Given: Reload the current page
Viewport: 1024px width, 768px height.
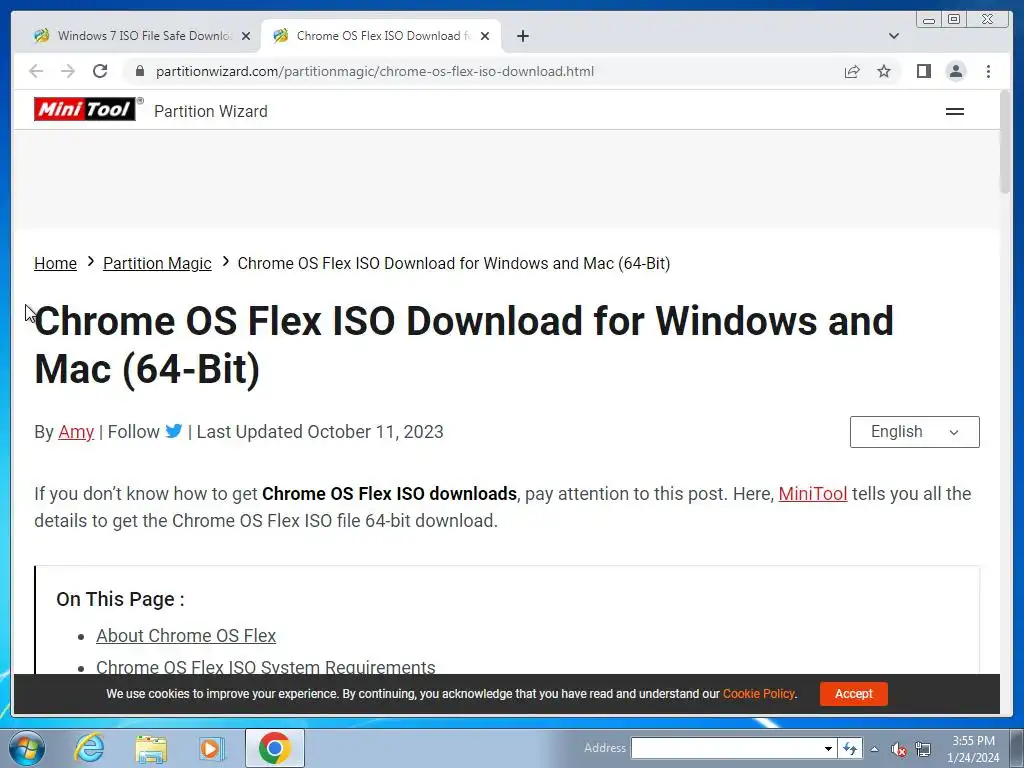Looking at the screenshot, I should coord(100,71).
